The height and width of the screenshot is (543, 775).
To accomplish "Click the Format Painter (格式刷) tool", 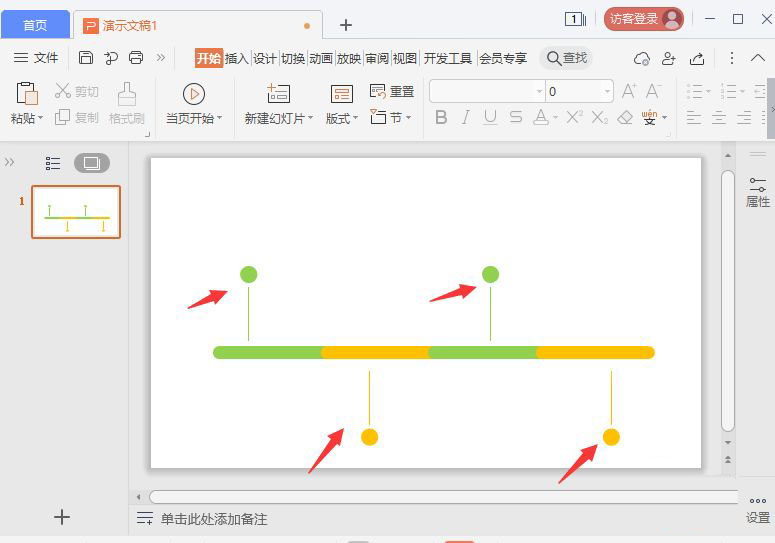I will 127,94.
